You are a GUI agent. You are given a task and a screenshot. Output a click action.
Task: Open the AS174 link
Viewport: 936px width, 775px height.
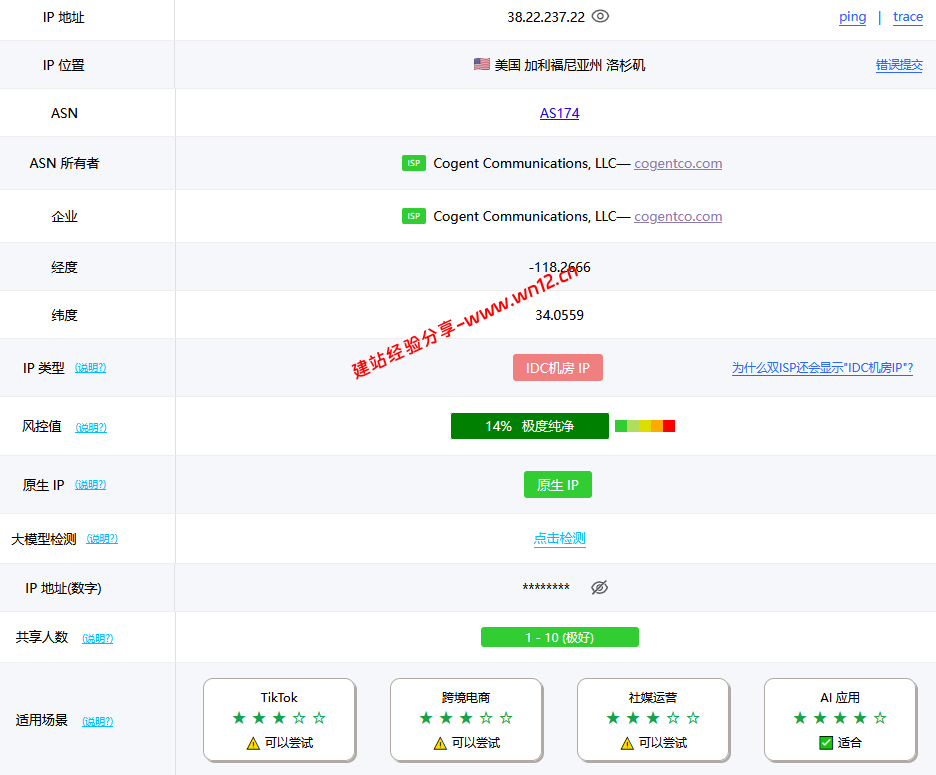[x=559, y=113]
